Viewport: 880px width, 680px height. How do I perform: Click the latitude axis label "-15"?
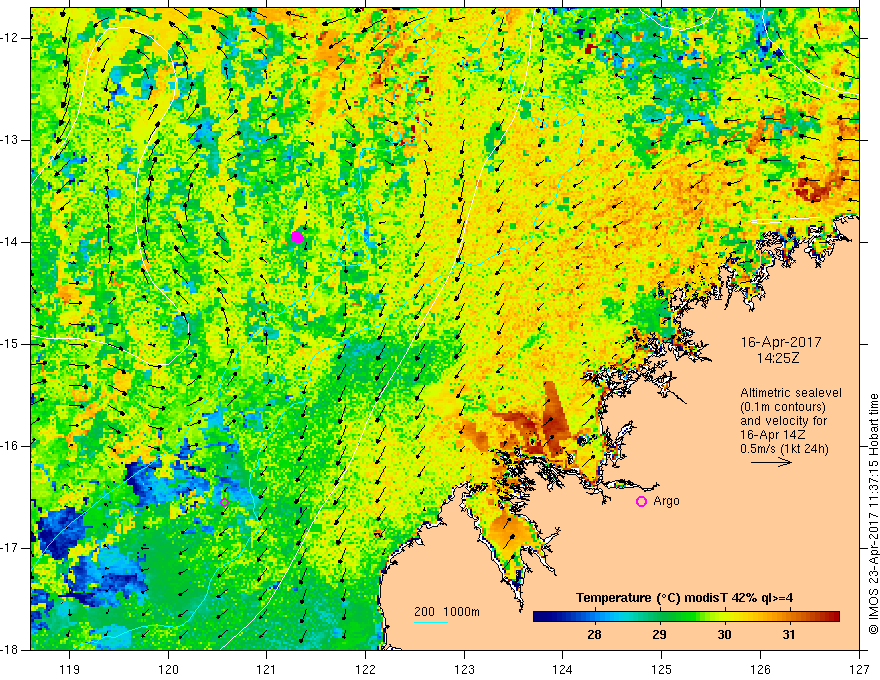[11, 344]
